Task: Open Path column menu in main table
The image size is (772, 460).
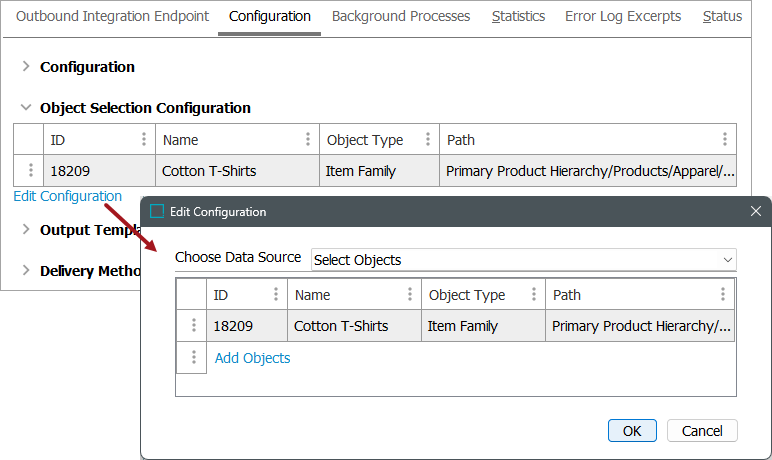Action: click(725, 140)
